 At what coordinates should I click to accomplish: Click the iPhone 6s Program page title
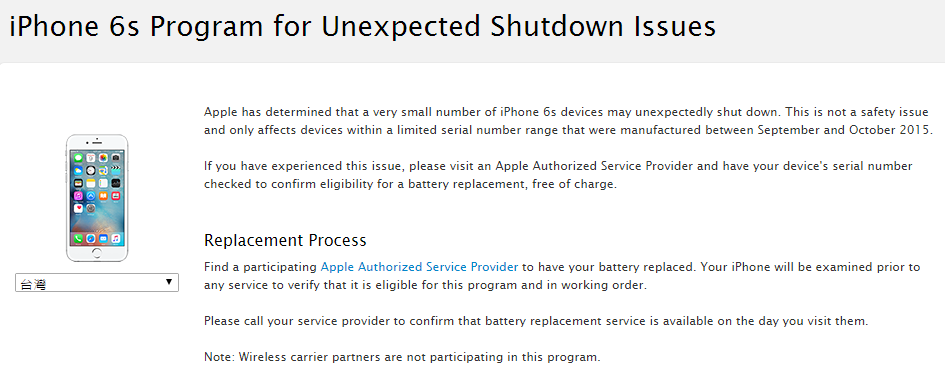(363, 27)
